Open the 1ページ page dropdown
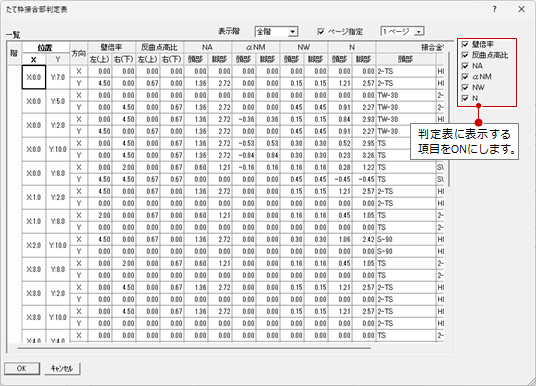Image resolution: width=536 pixels, height=386 pixels. click(402, 31)
